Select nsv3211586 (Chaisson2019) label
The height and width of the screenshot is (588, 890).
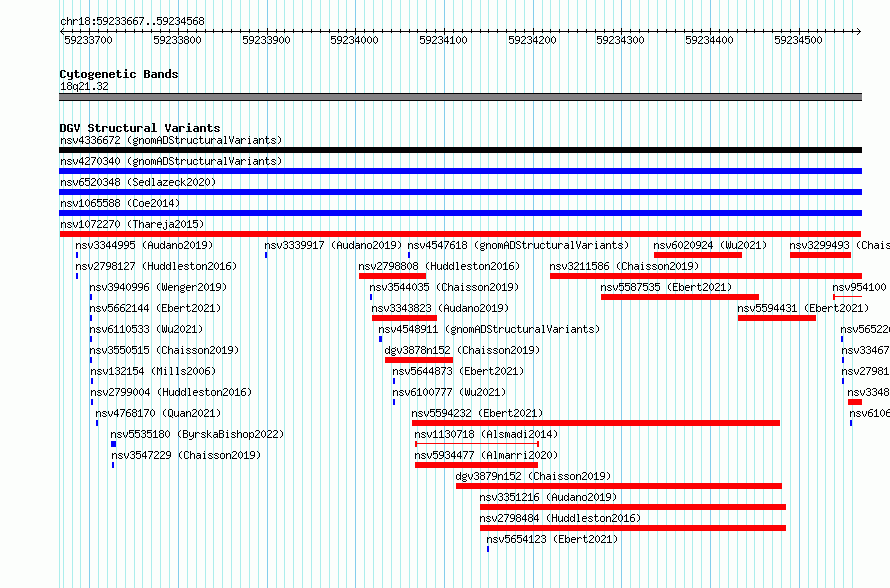click(x=624, y=266)
